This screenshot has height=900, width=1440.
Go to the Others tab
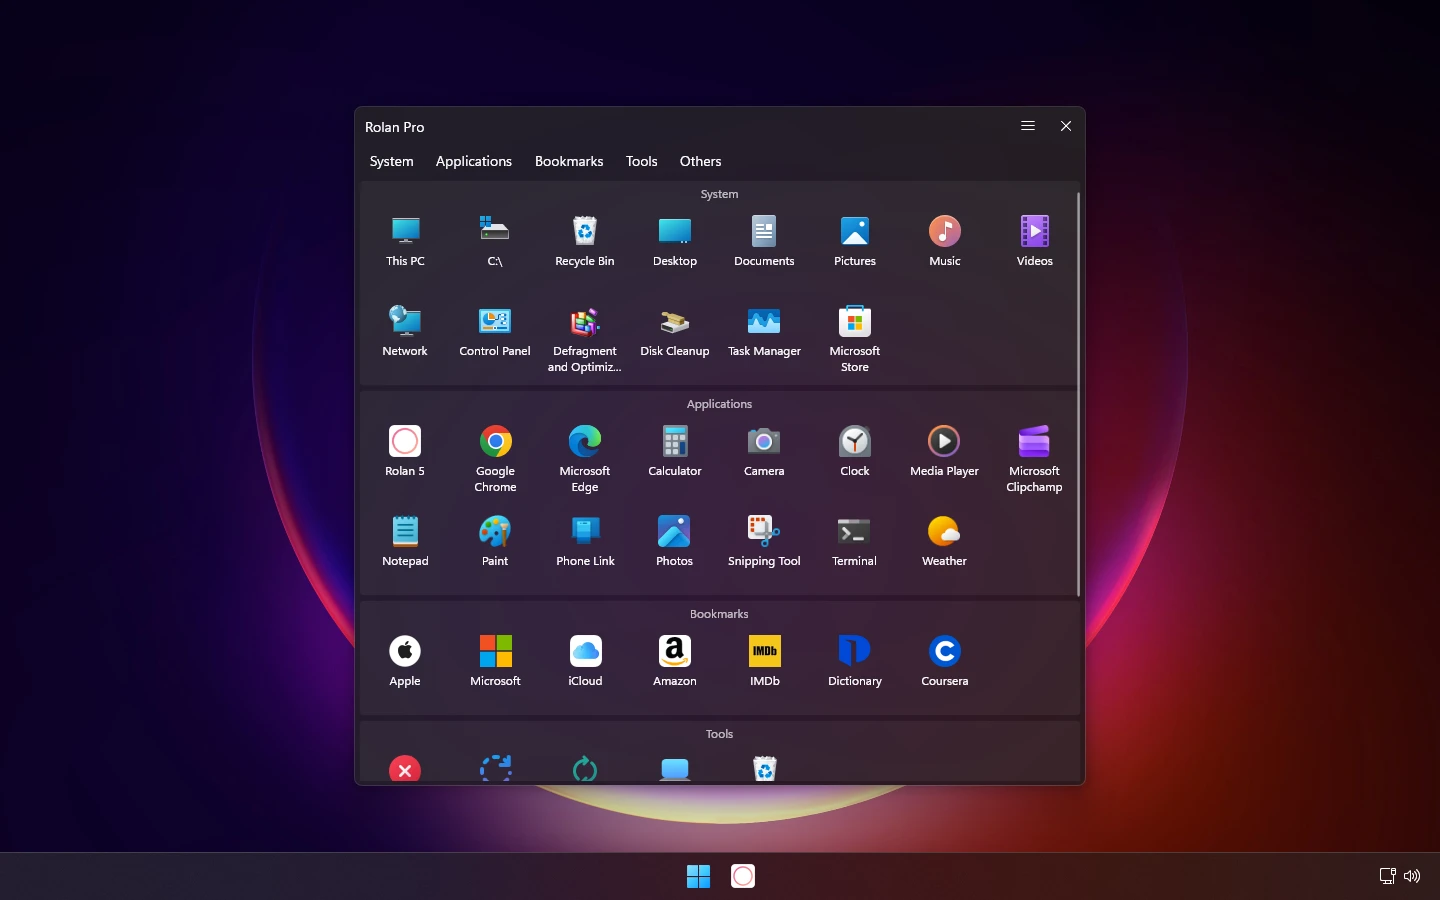point(700,161)
